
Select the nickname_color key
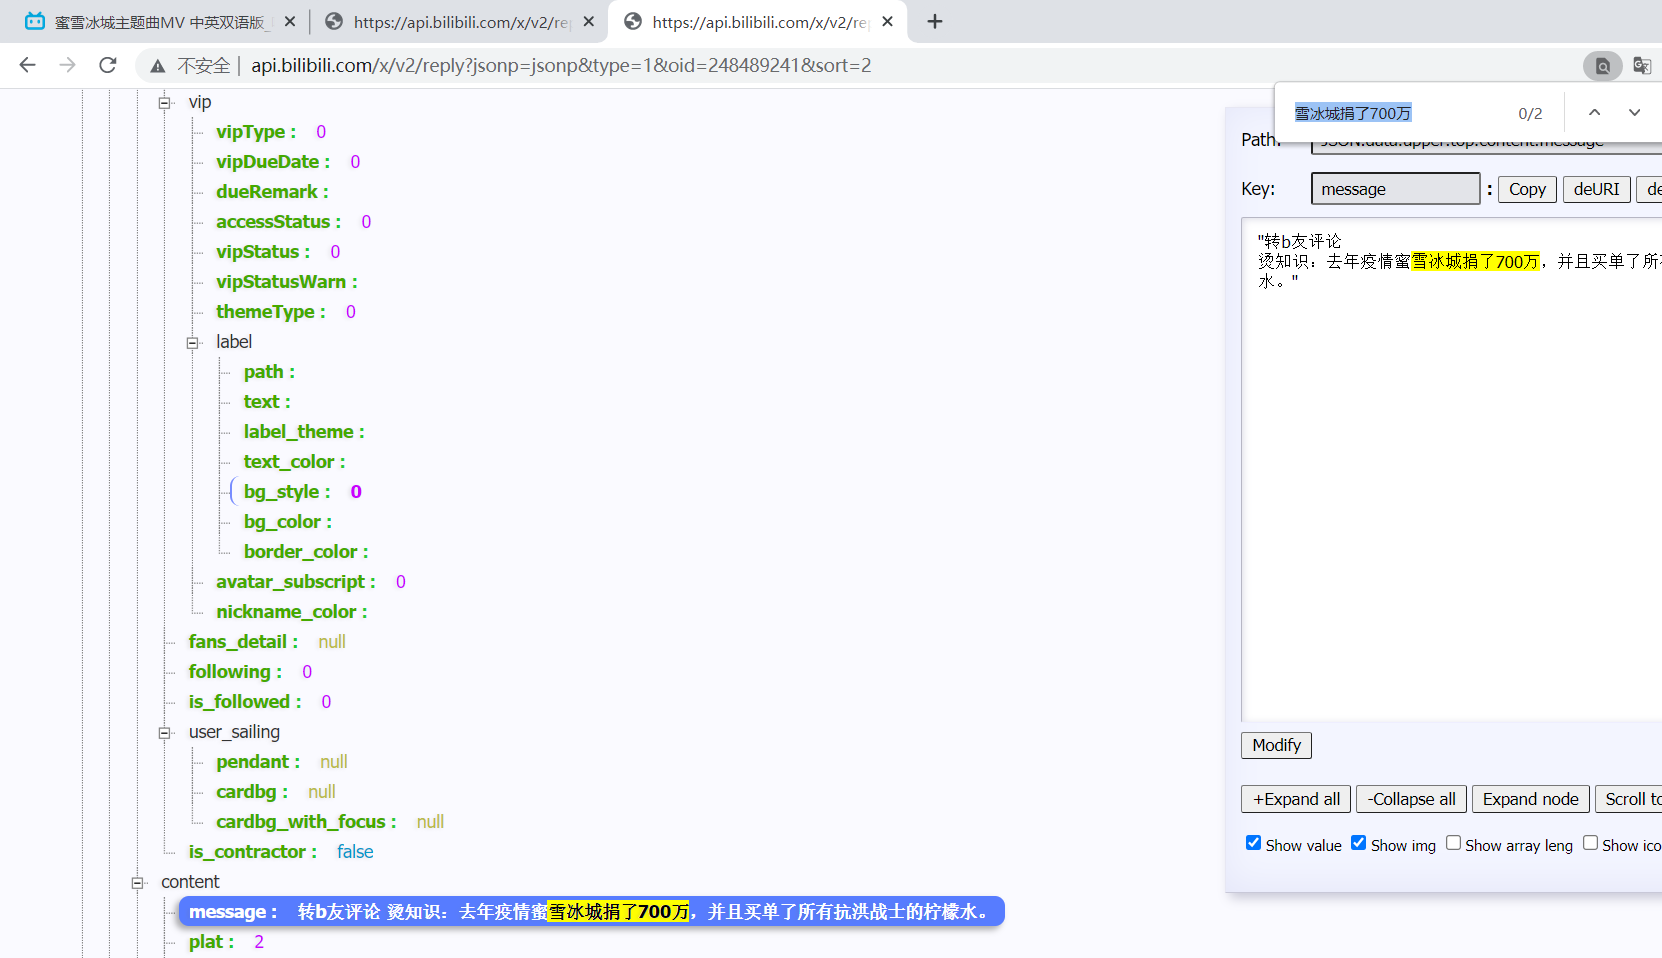[x=292, y=612]
